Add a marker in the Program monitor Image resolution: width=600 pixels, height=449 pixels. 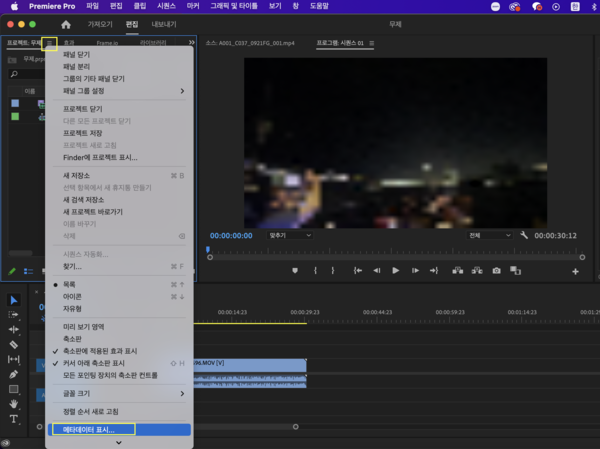295,270
